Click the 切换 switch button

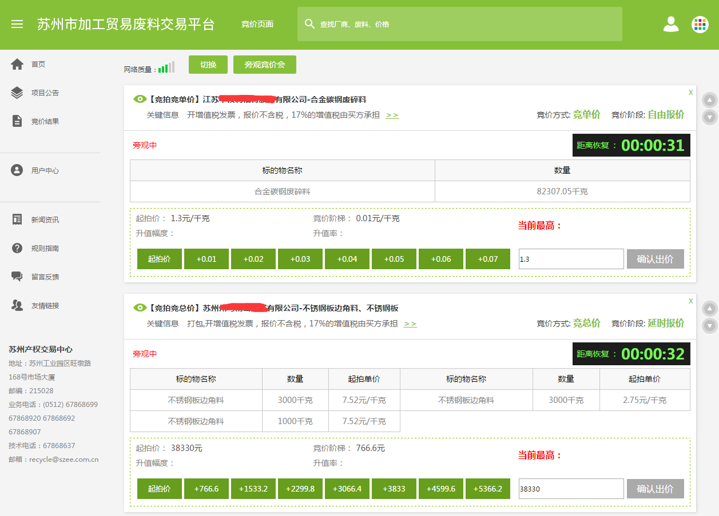(x=208, y=64)
